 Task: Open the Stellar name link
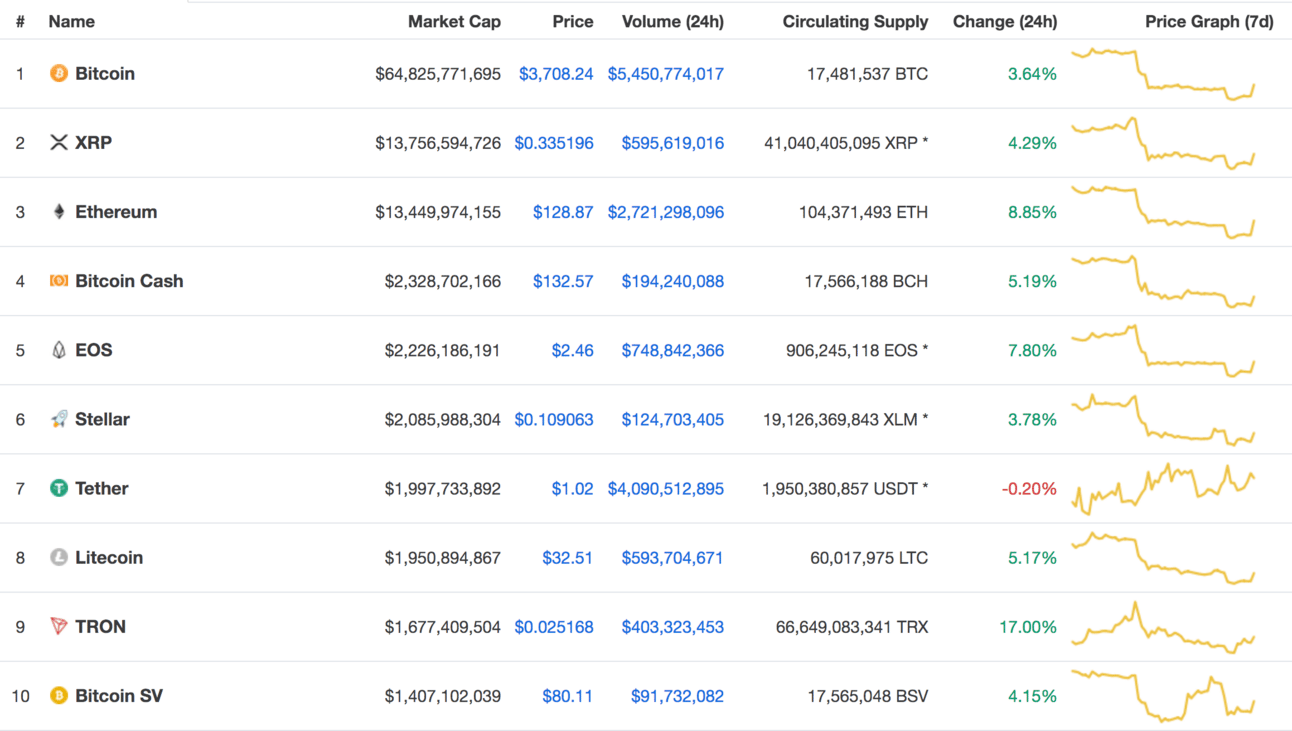[x=102, y=419]
